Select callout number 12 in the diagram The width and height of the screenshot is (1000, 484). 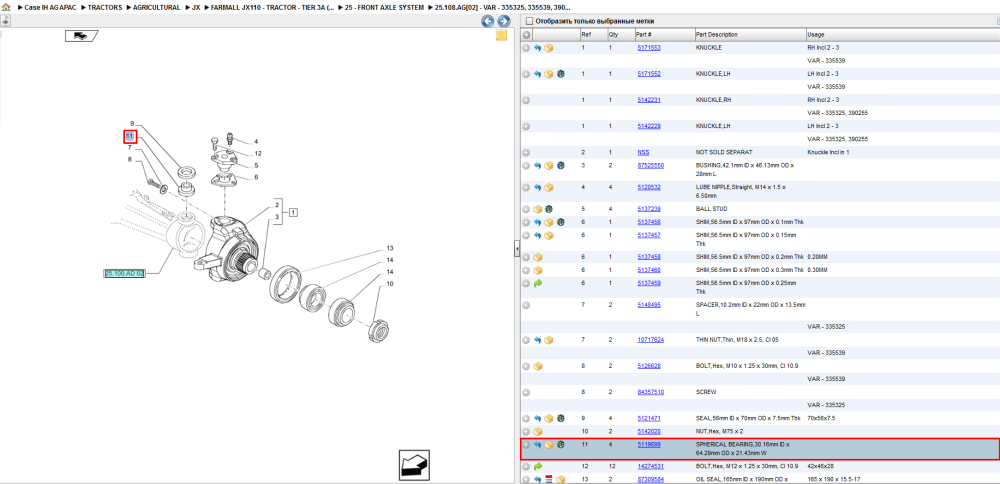(x=258, y=154)
